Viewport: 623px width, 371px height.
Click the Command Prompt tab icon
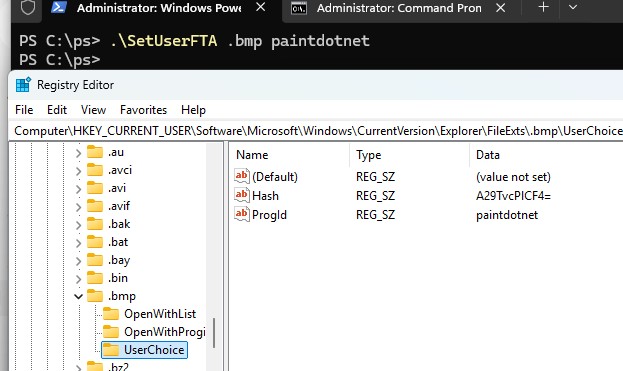point(299,8)
